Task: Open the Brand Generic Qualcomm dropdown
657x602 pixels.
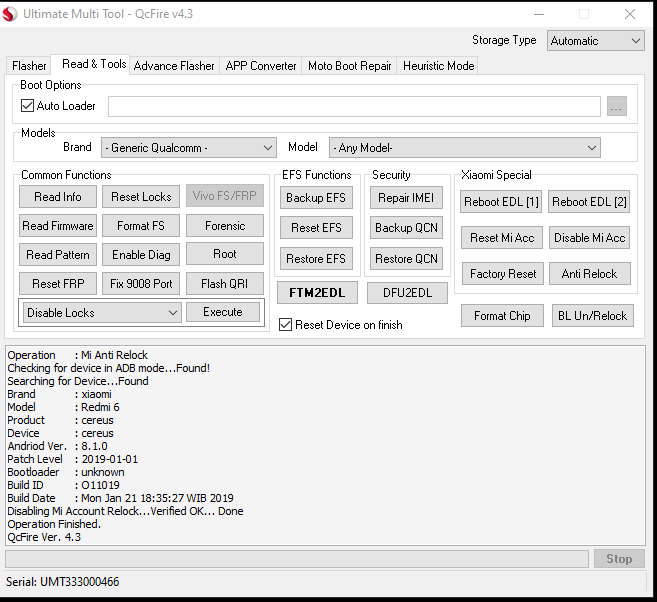Action: 189,148
